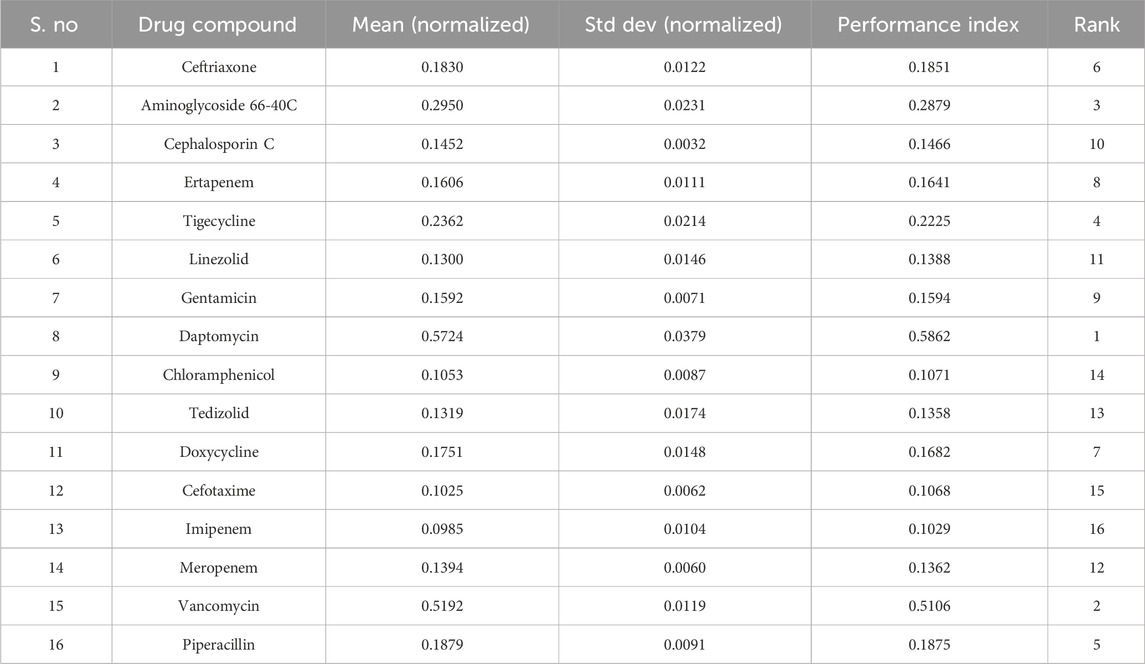The height and width of the screenshot is (664, 1145).
Task: Click the Mean (normalized) column header
Action: point(440,25)
